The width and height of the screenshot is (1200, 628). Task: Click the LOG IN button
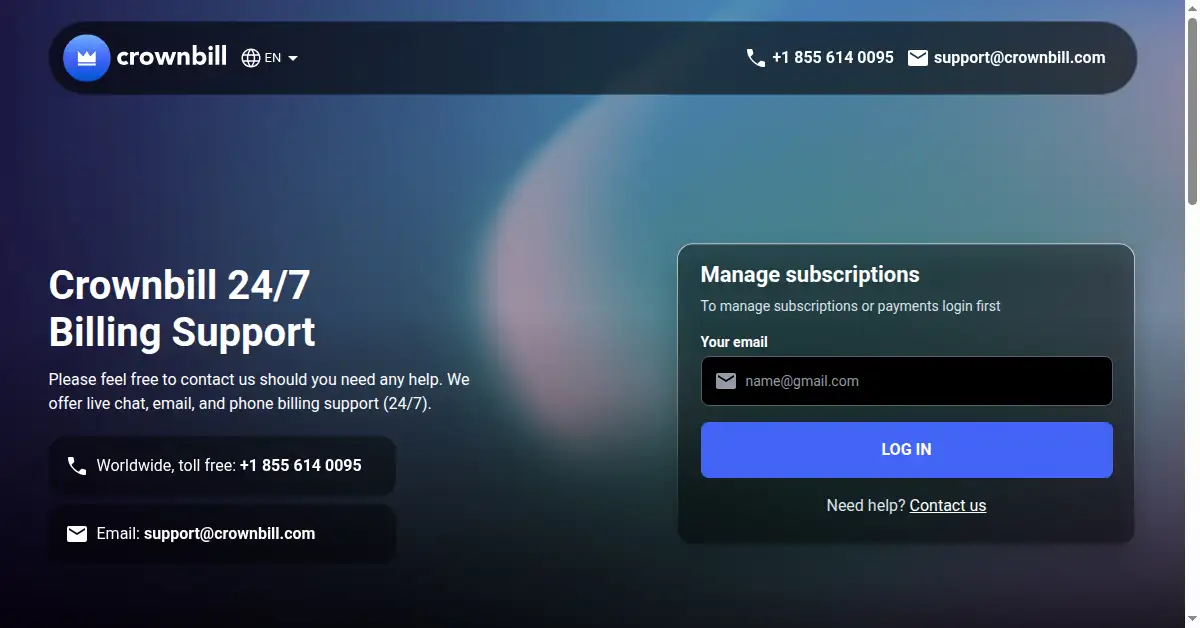907,450
